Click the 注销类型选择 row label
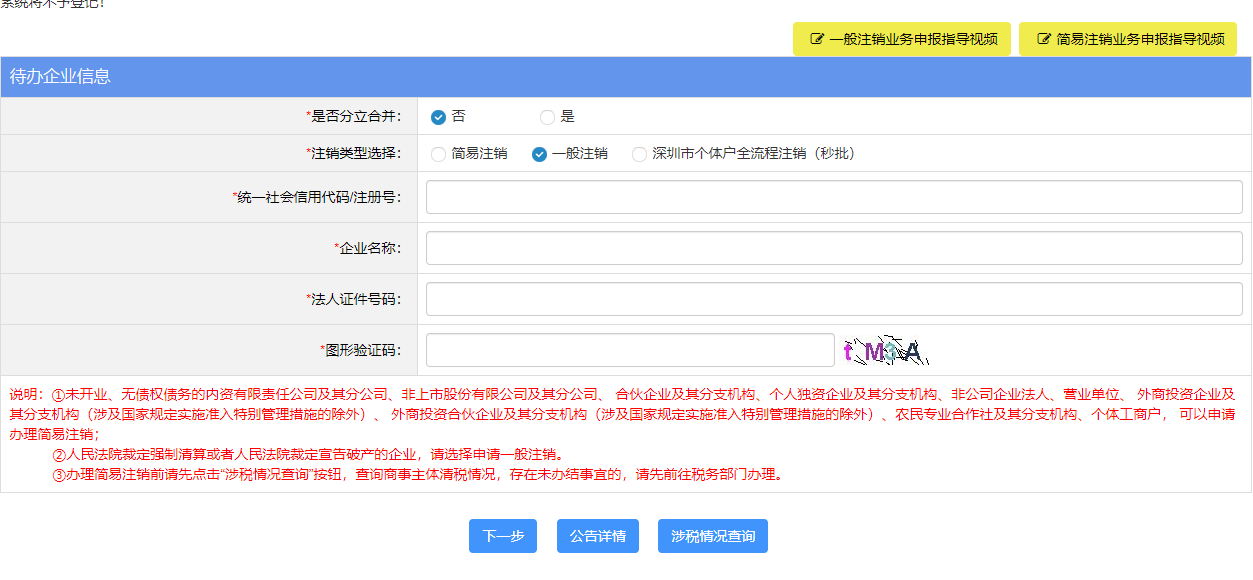 pyautogui.click(x=354, y=154)
